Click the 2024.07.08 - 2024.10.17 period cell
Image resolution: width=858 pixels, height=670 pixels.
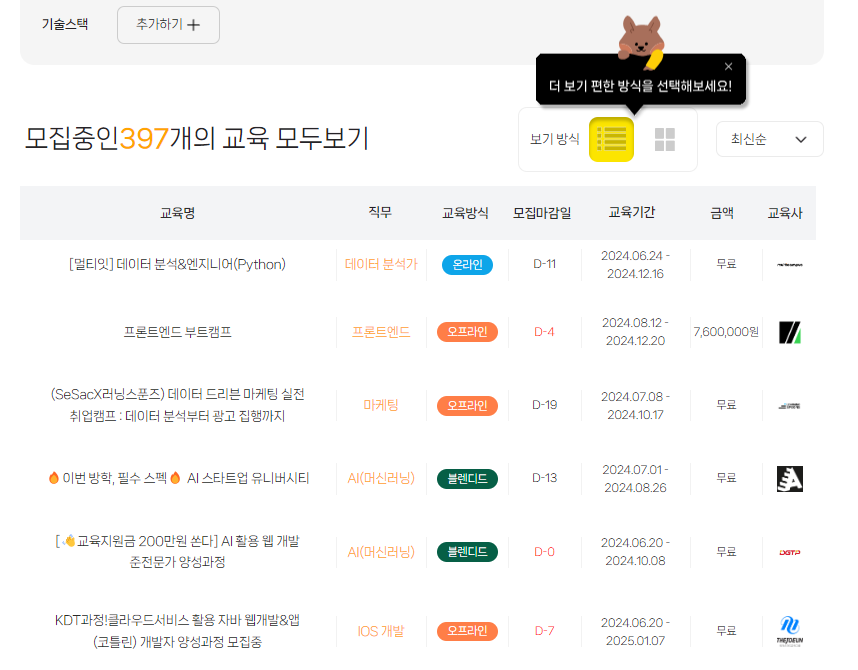(635, 406)
